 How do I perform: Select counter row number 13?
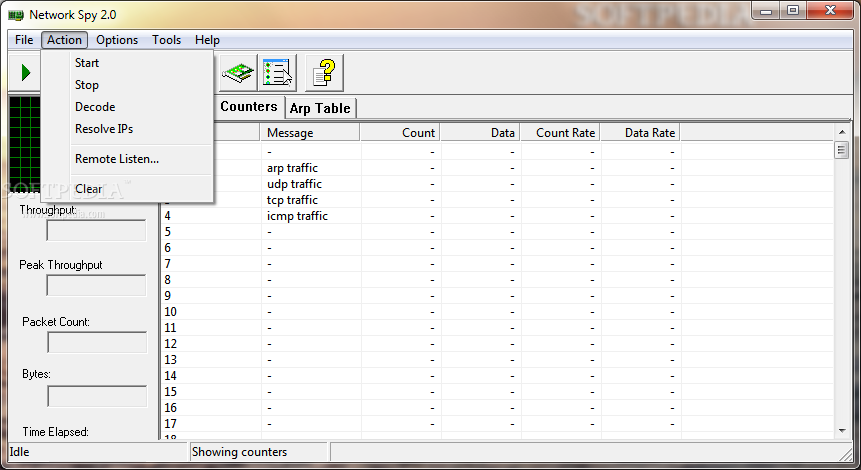pos(497,360)
